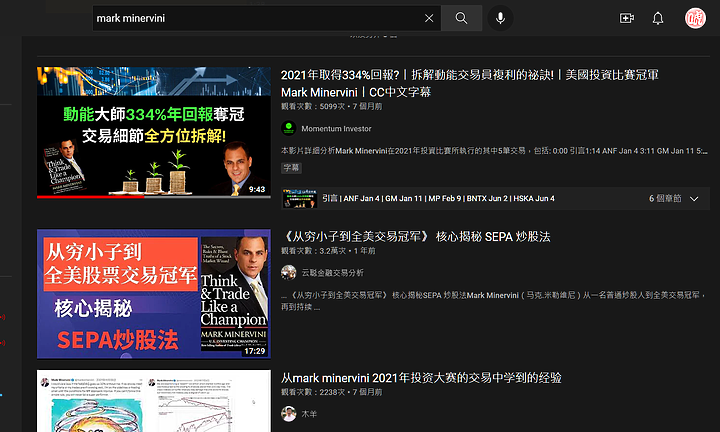Viewport: 720px width, 432px height.
Task: Click the description starting 本影片詳細分析Mark Minervini
Action: [494, 151]
